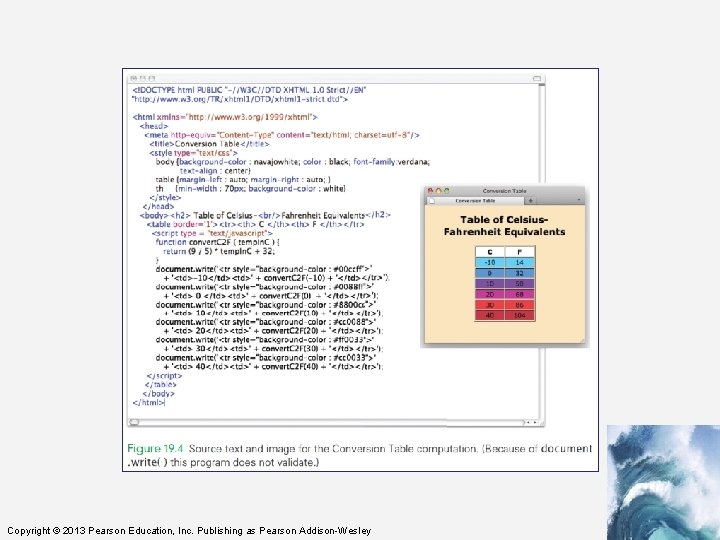Click the 32 Fahrenheit cell
Screen dimensions: 720x540
tap(520, 273)
